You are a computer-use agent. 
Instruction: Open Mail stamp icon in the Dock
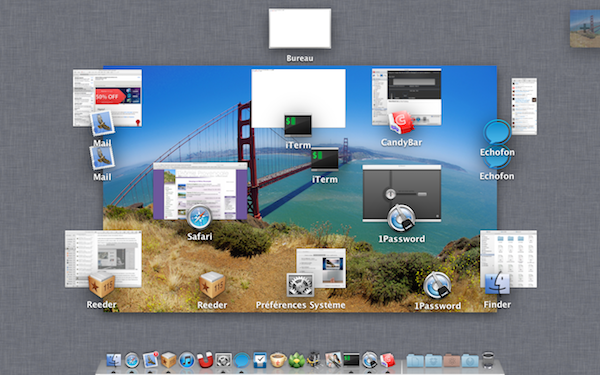tap(150, 360)
